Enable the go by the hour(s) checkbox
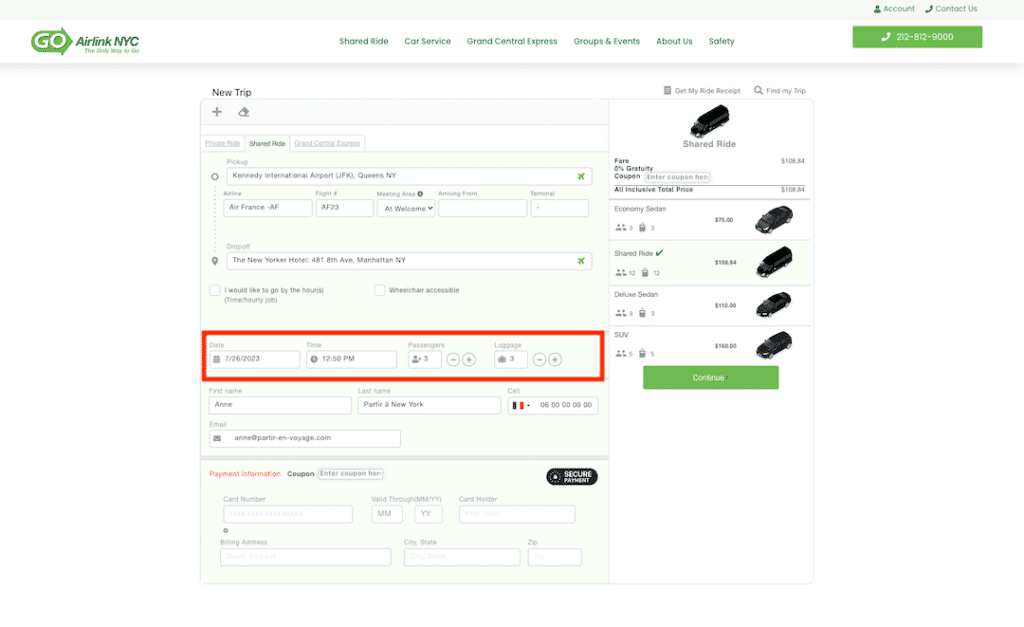 (215, 291)
